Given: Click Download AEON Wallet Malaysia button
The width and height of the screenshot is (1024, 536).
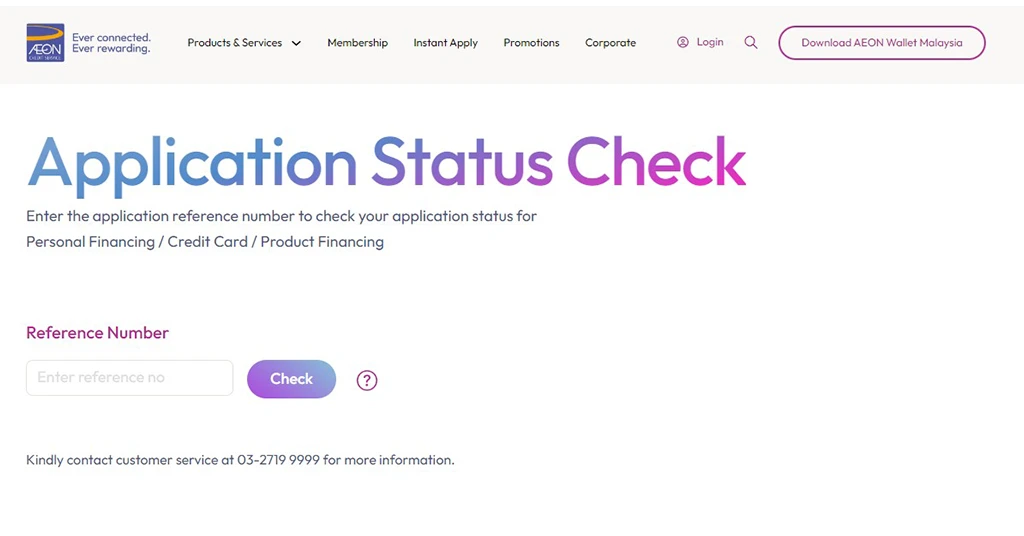Looking at the screenshot, I should (882, 42).
